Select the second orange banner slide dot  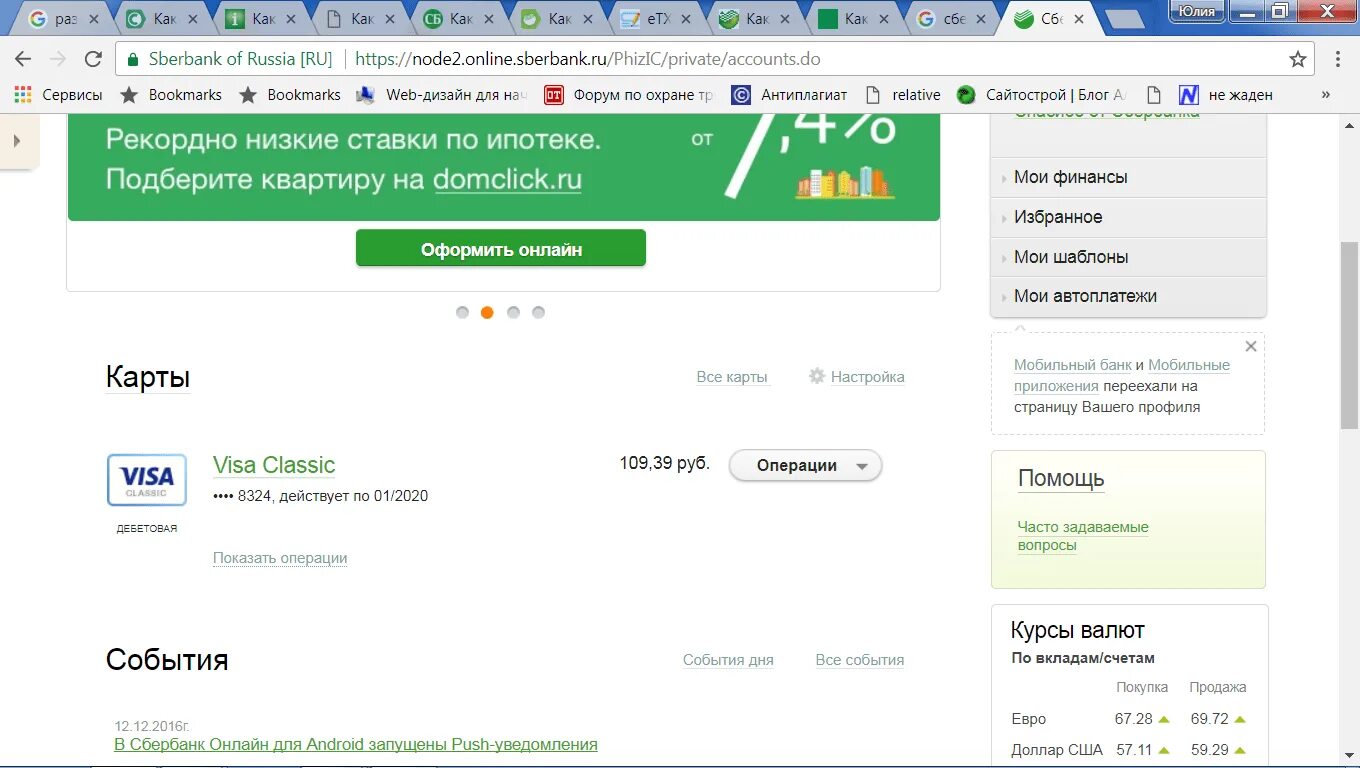point(487,312)
